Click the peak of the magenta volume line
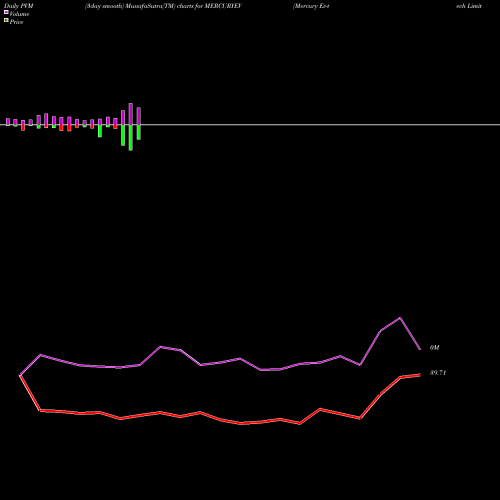The image size is (500, 500). pos(400,318)
